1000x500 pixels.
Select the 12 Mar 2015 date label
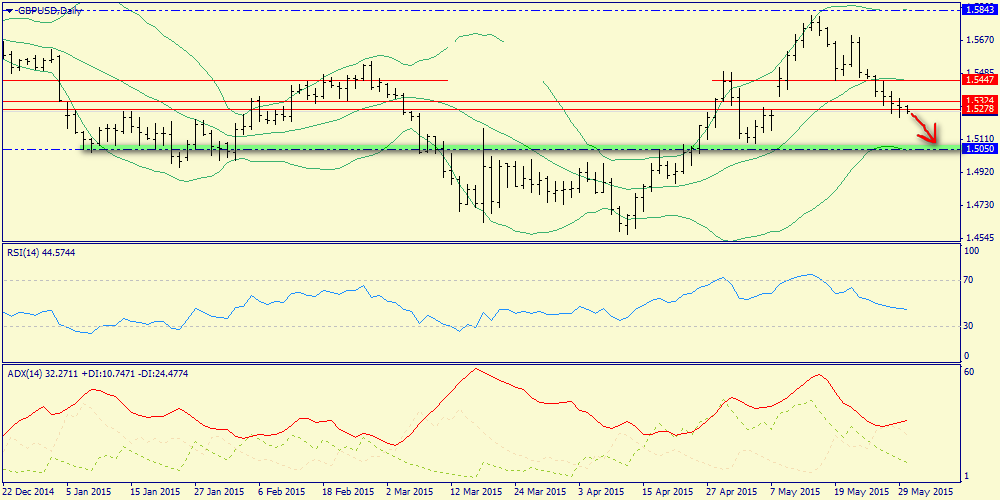pyautogui.click(x=476, y=492)
